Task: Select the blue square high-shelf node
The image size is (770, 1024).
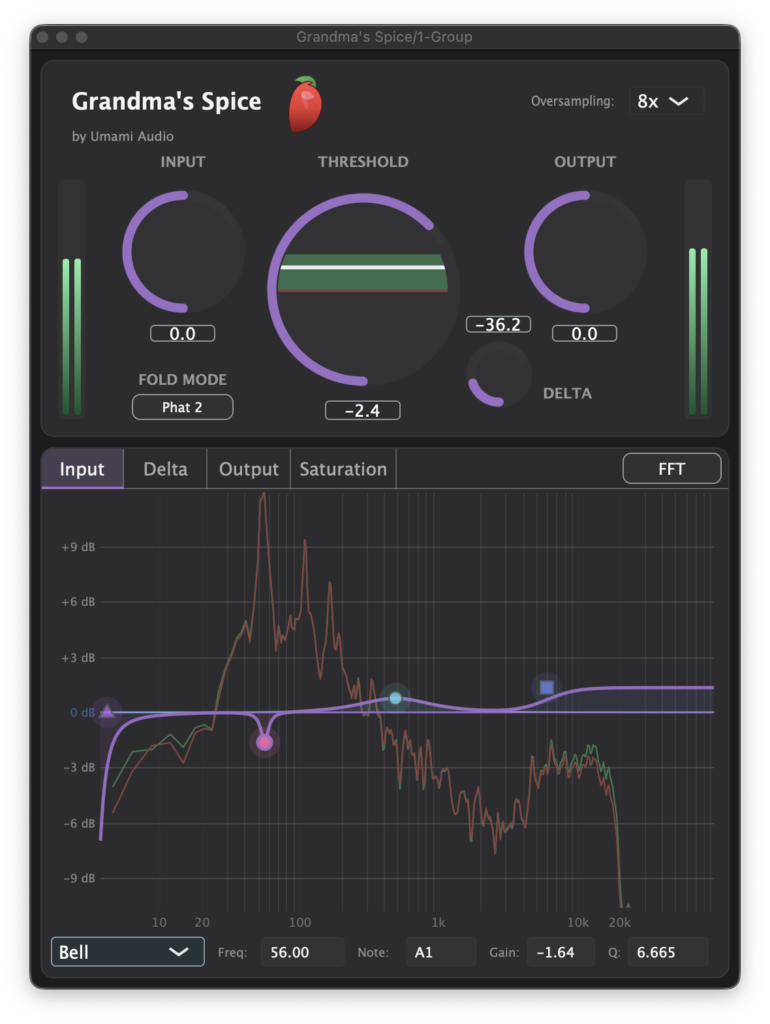Action: [547, 687]
